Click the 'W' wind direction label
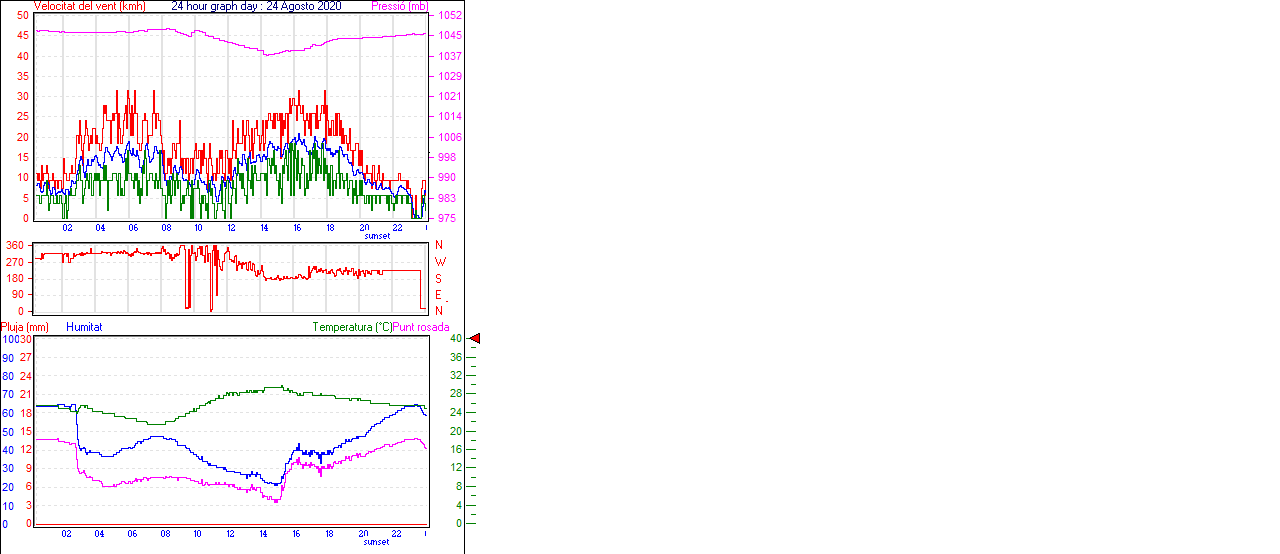 [x=439, y=262]
